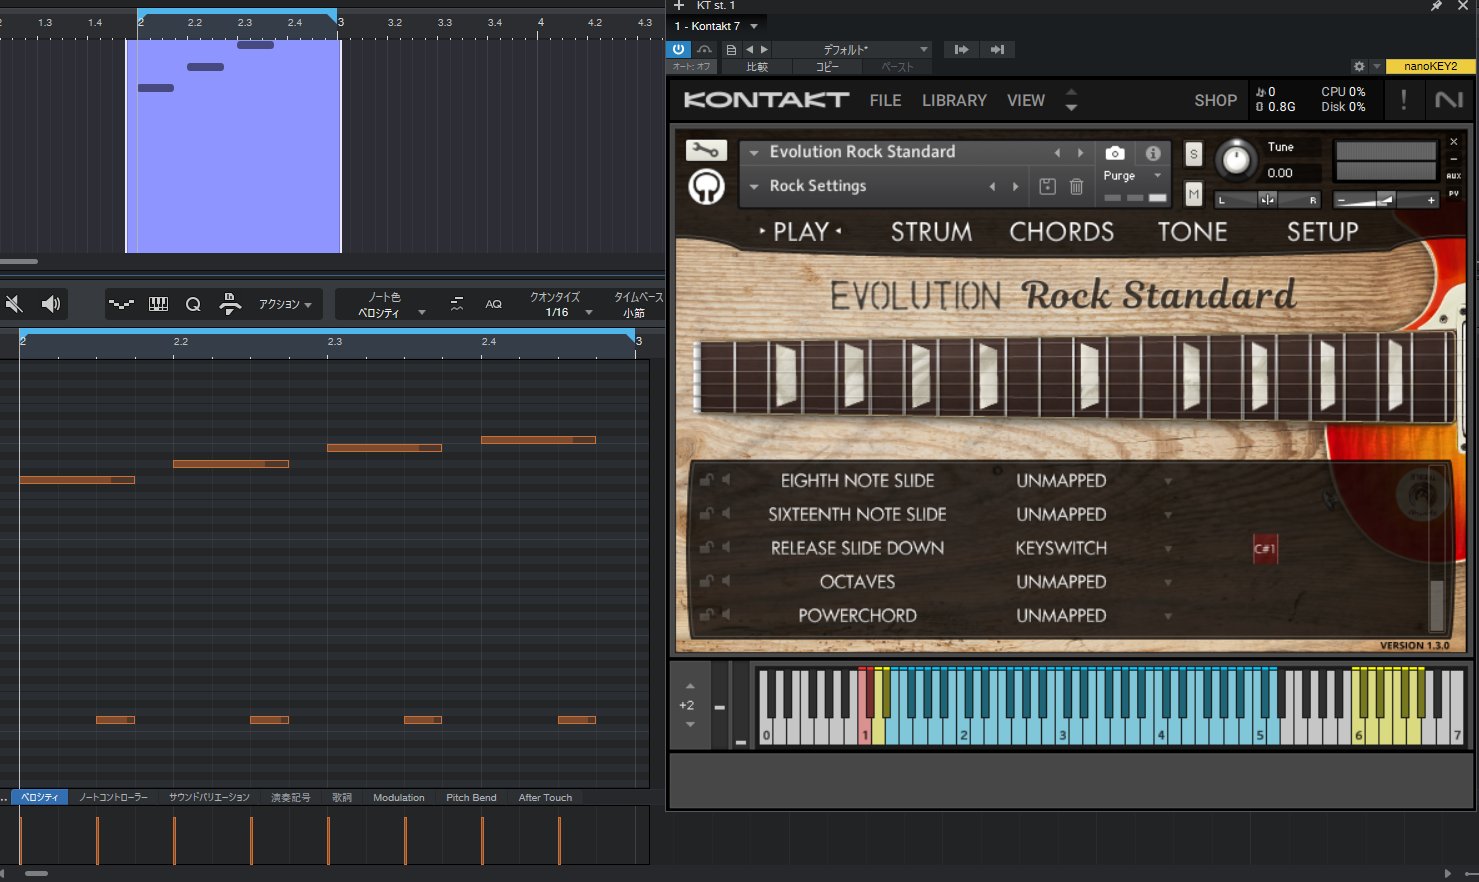Switch to the CHORDS page

coord(1061,232)
